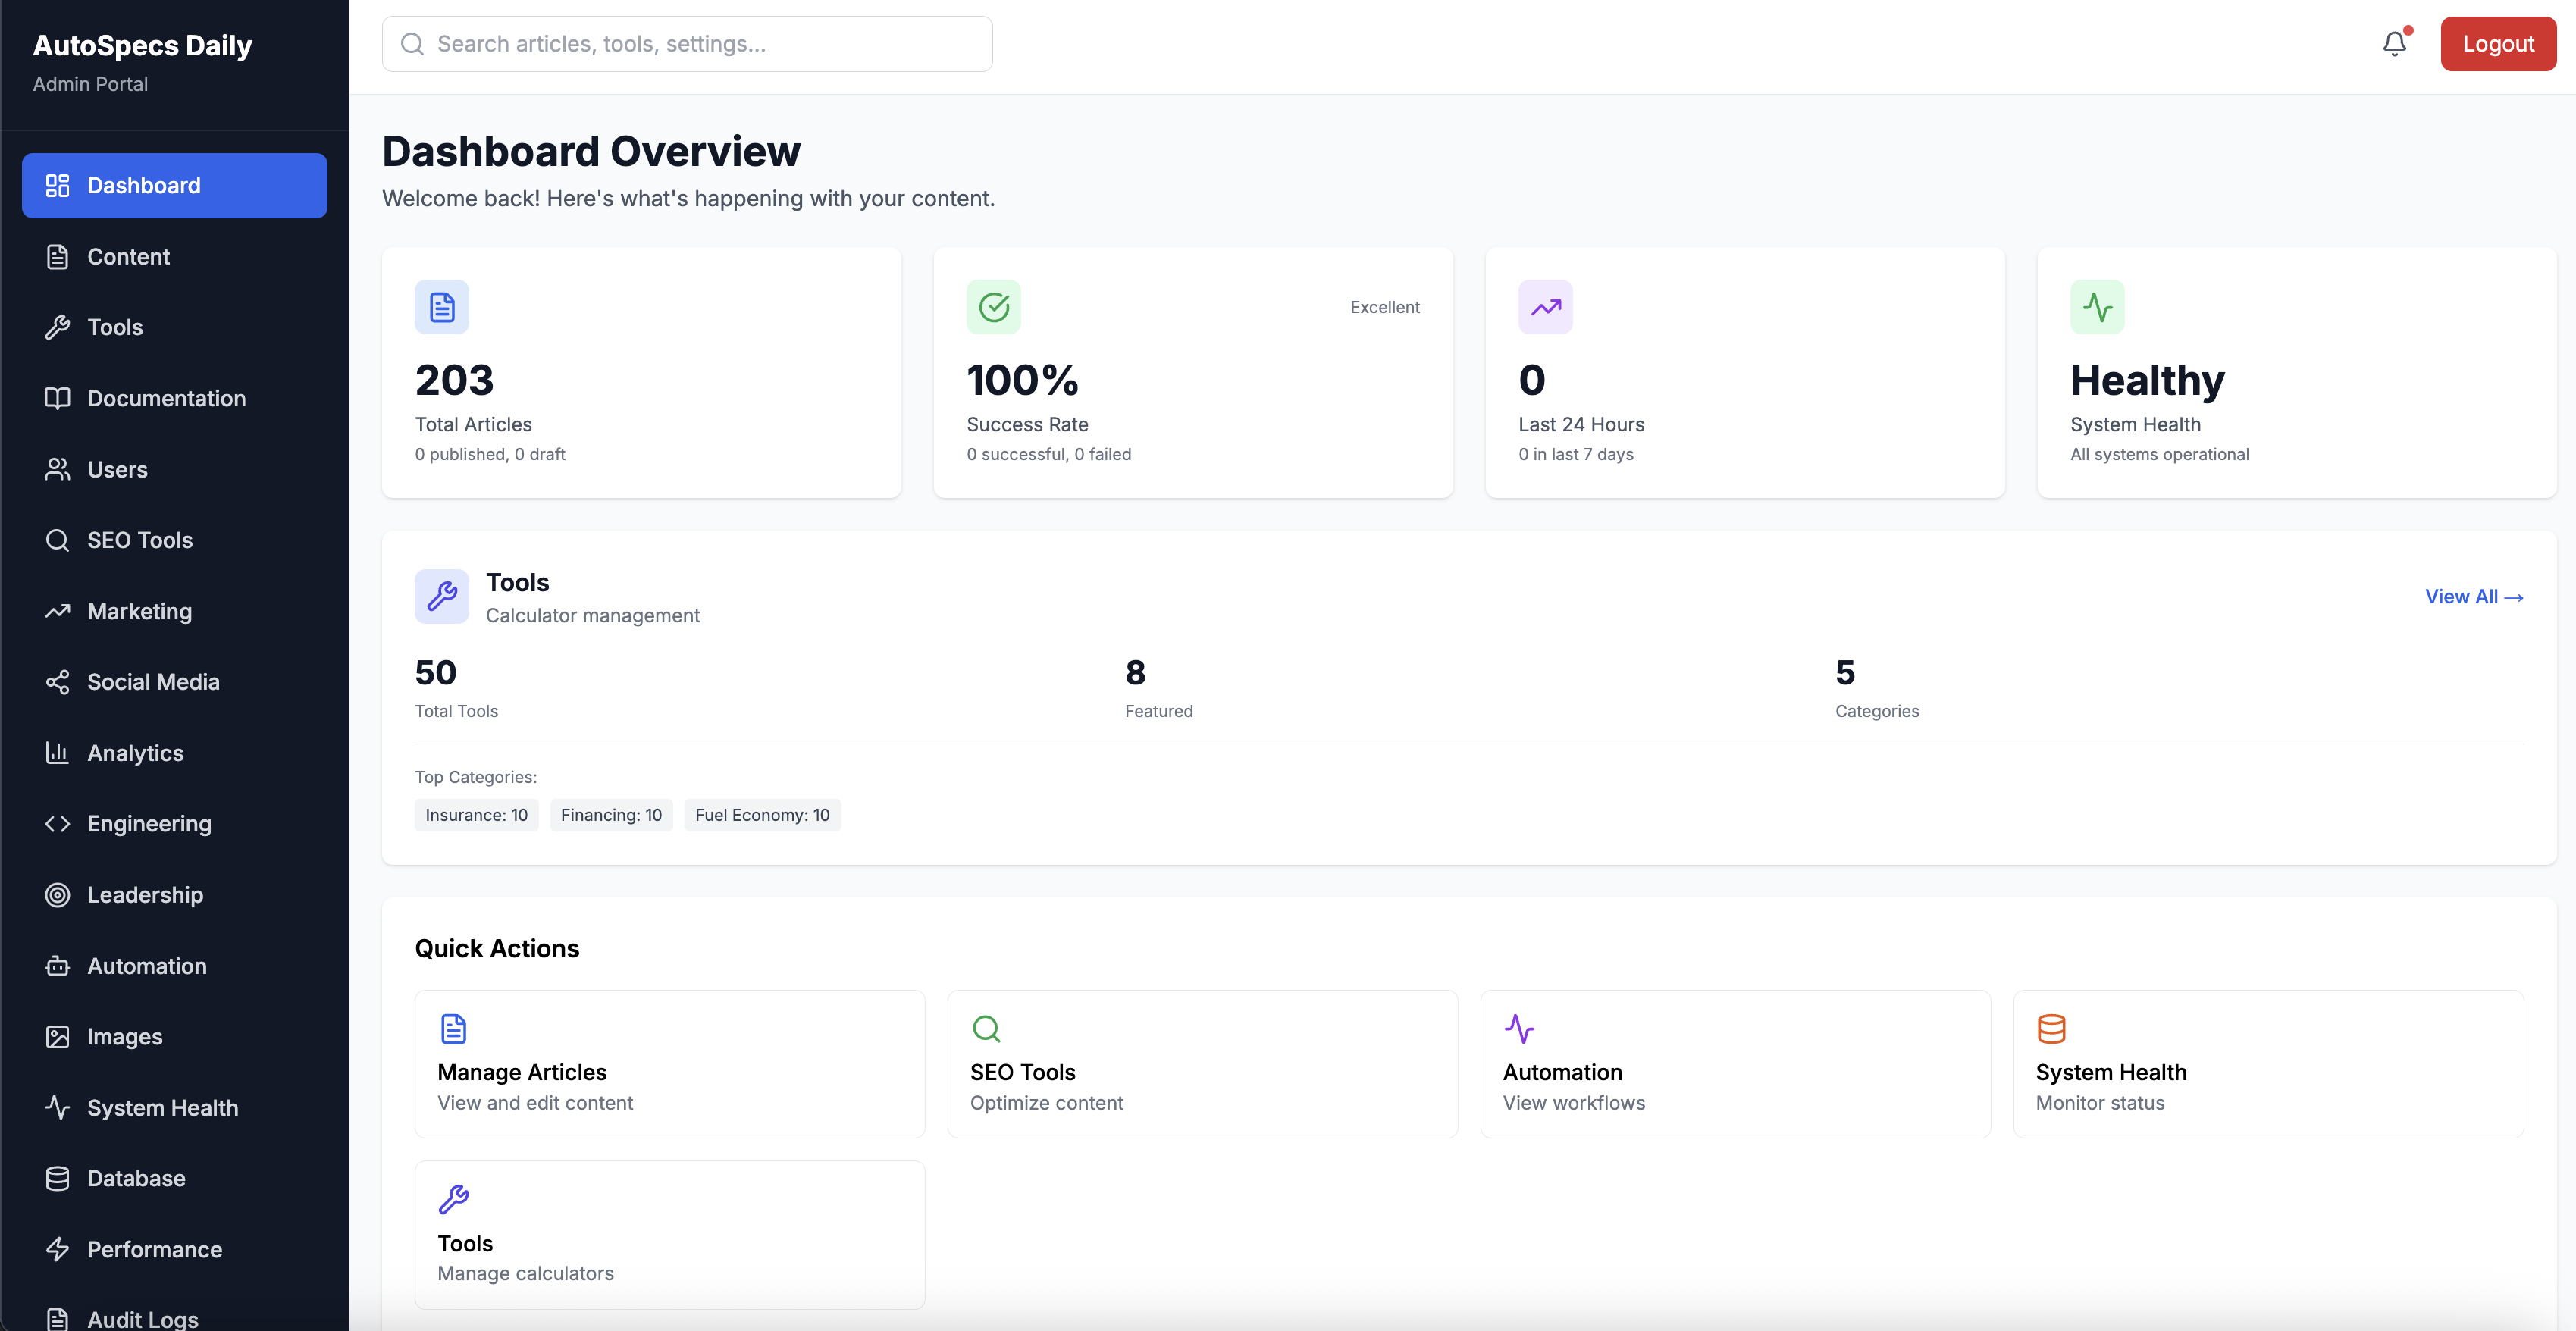Select the Tools wrench icon in sidebar
The image size is (2576, 1331).
point(57,327)
